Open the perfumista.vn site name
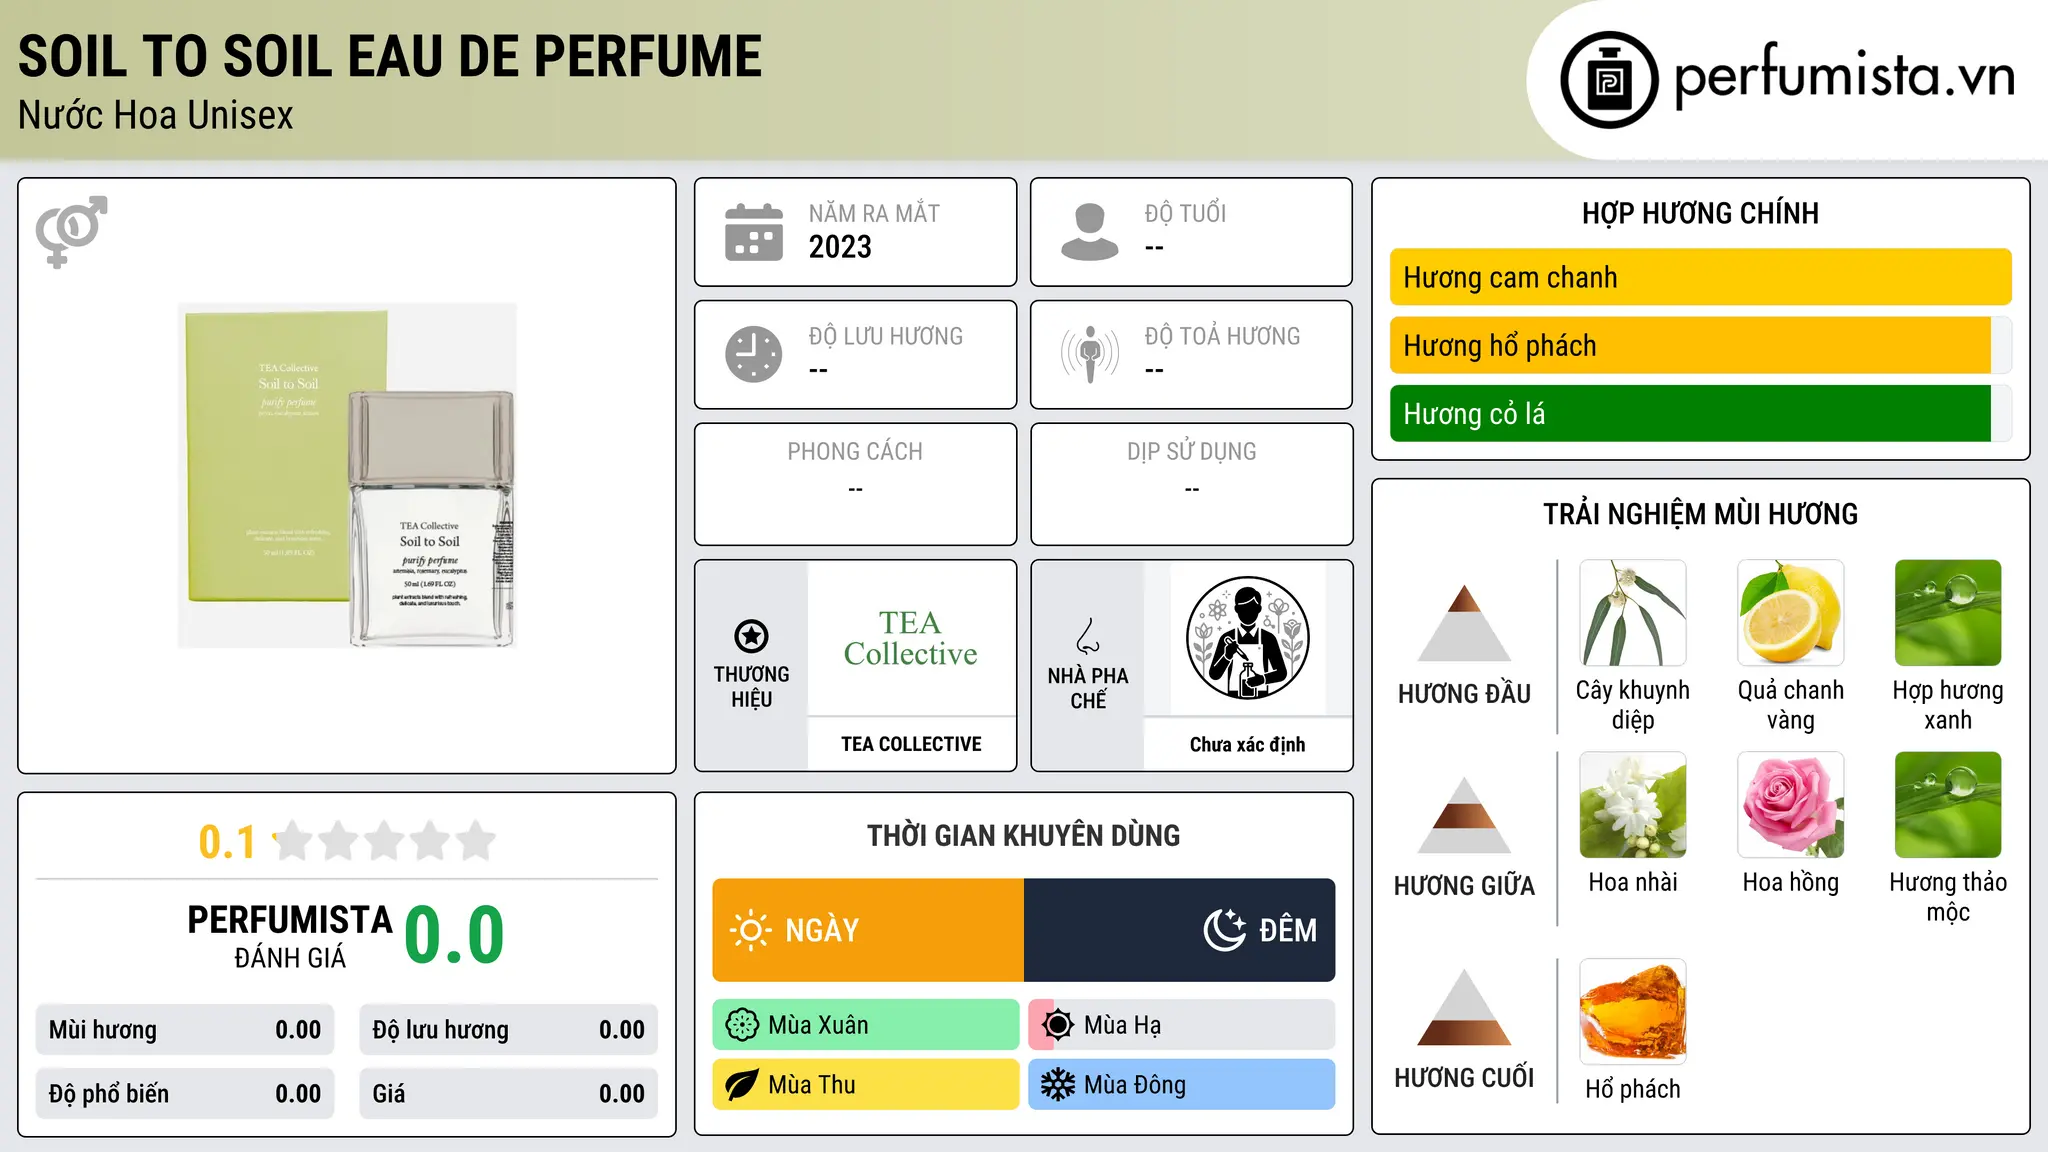This screenshot has width=2048, height=1152. (1844, 77)
